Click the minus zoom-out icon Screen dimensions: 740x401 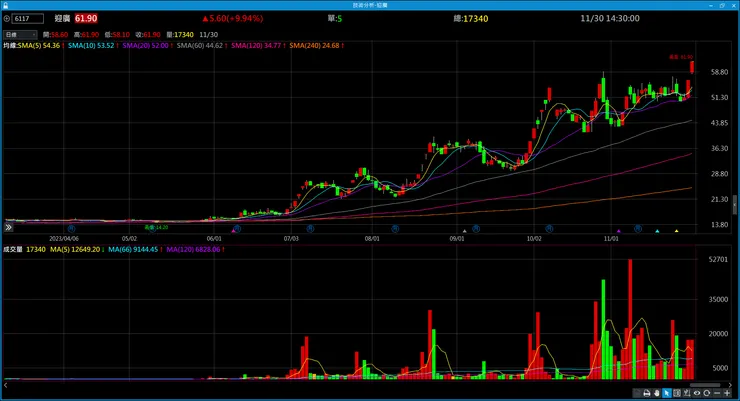pyautogui.click(x=717, y=393)
